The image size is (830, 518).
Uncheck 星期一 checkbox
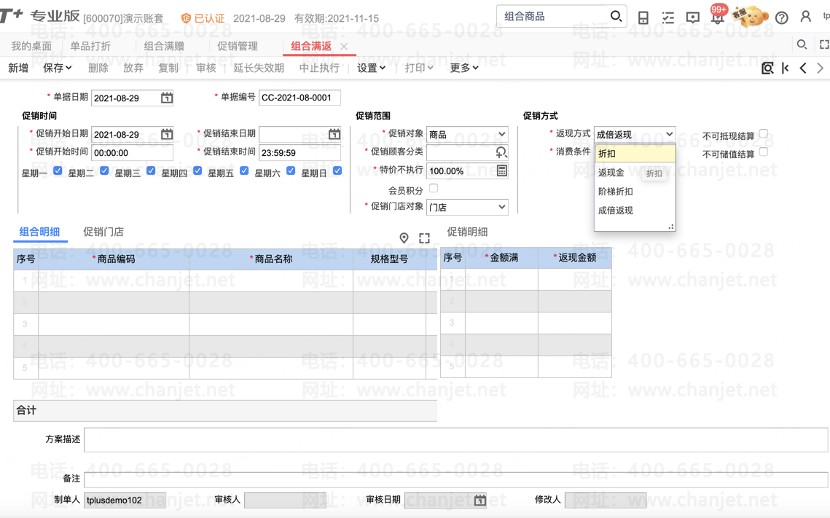tap(58, 170)
